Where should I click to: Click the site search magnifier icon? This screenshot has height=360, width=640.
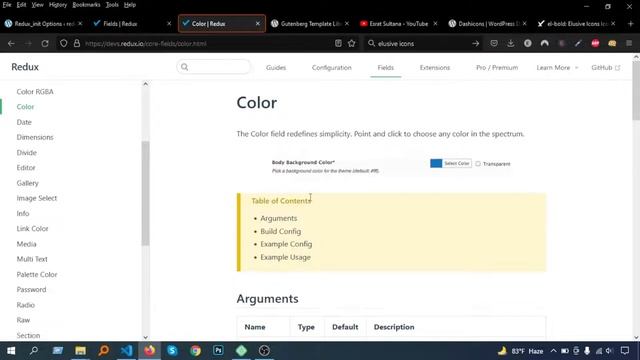184,67
